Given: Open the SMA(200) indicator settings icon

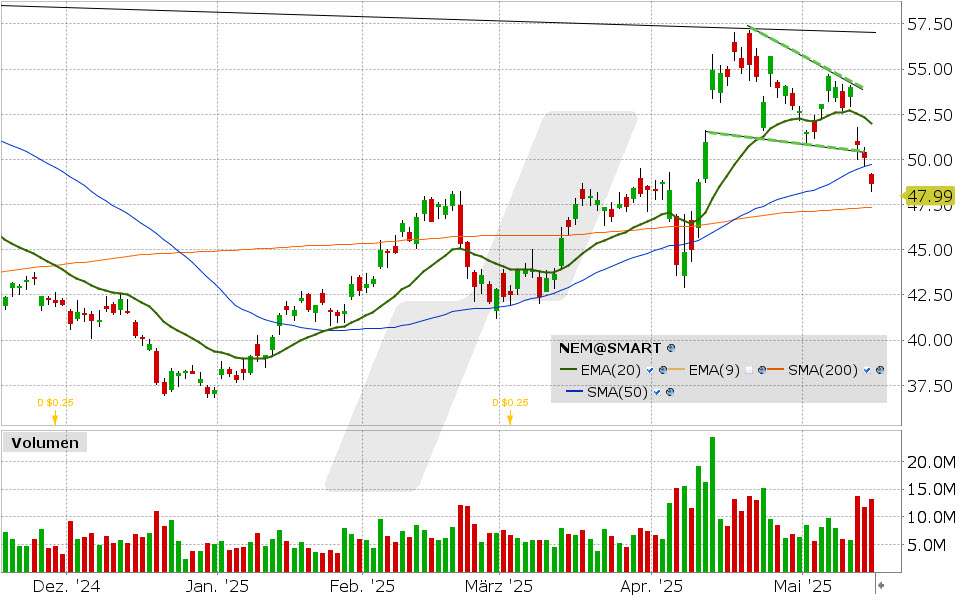Looking at the screenshot, I should (x=880, y=371).
